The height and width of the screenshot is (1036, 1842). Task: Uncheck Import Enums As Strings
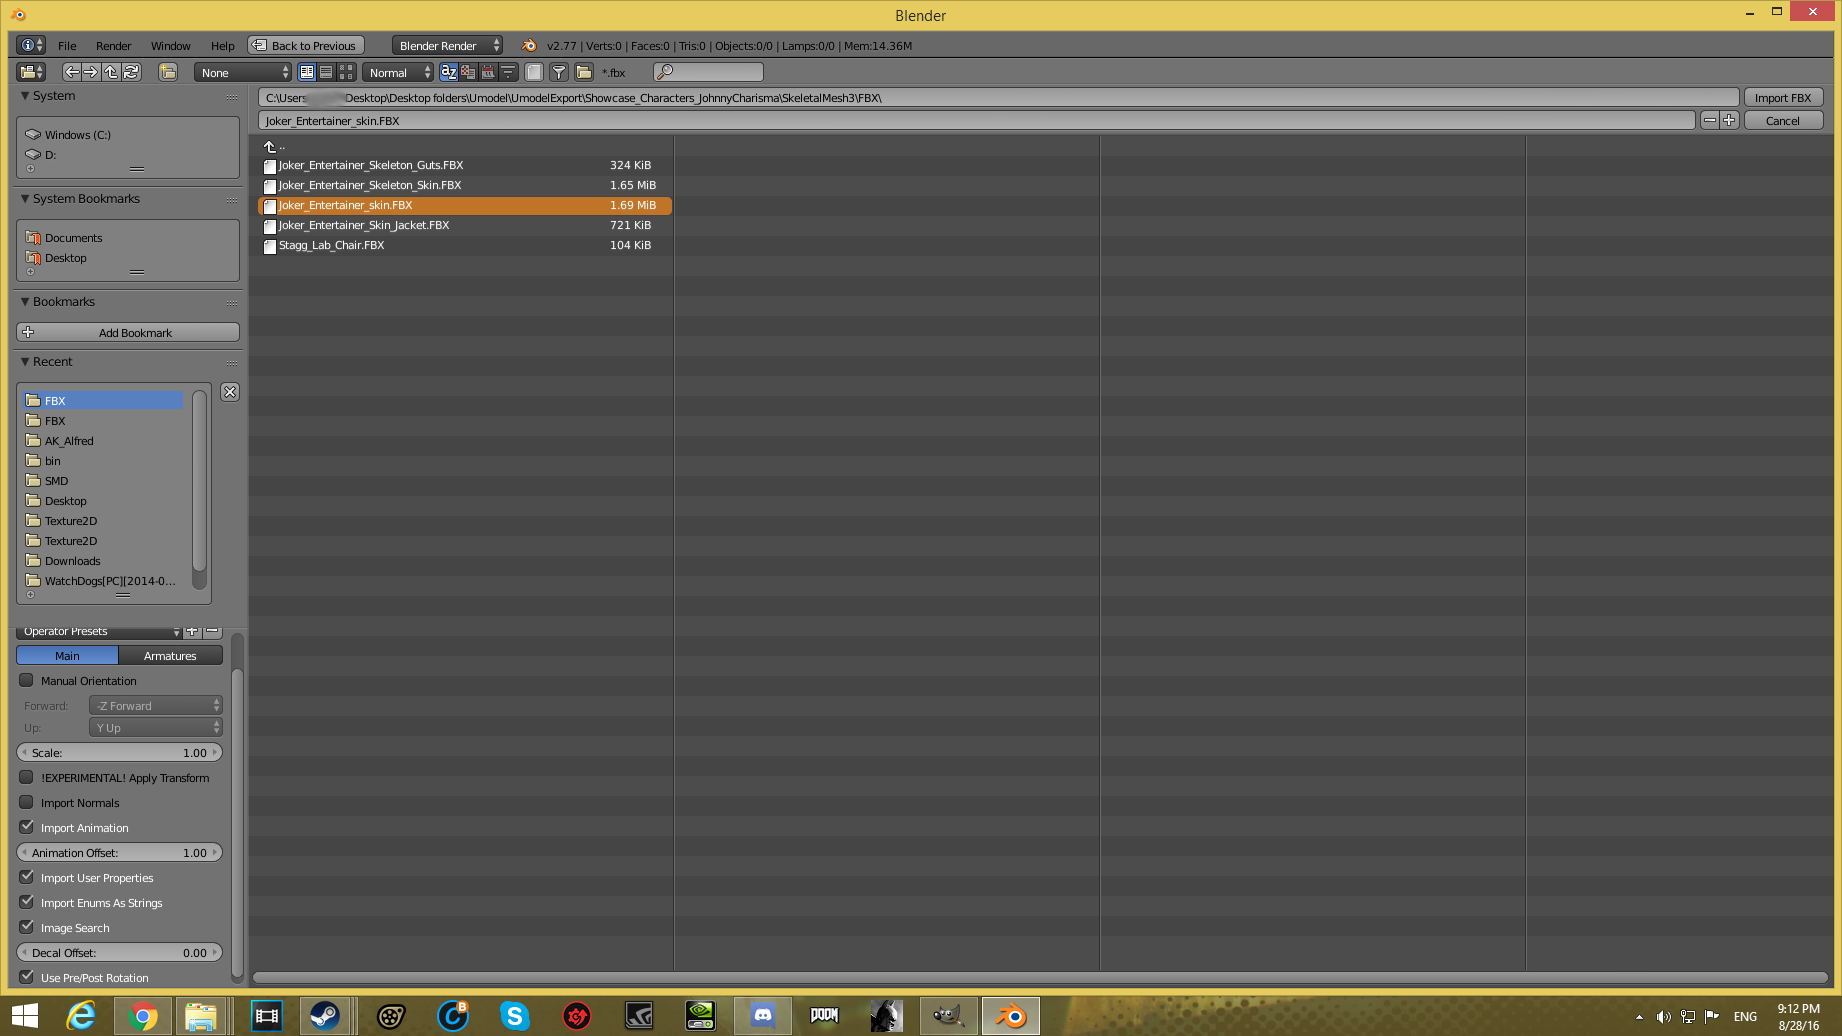coord(27,902)
